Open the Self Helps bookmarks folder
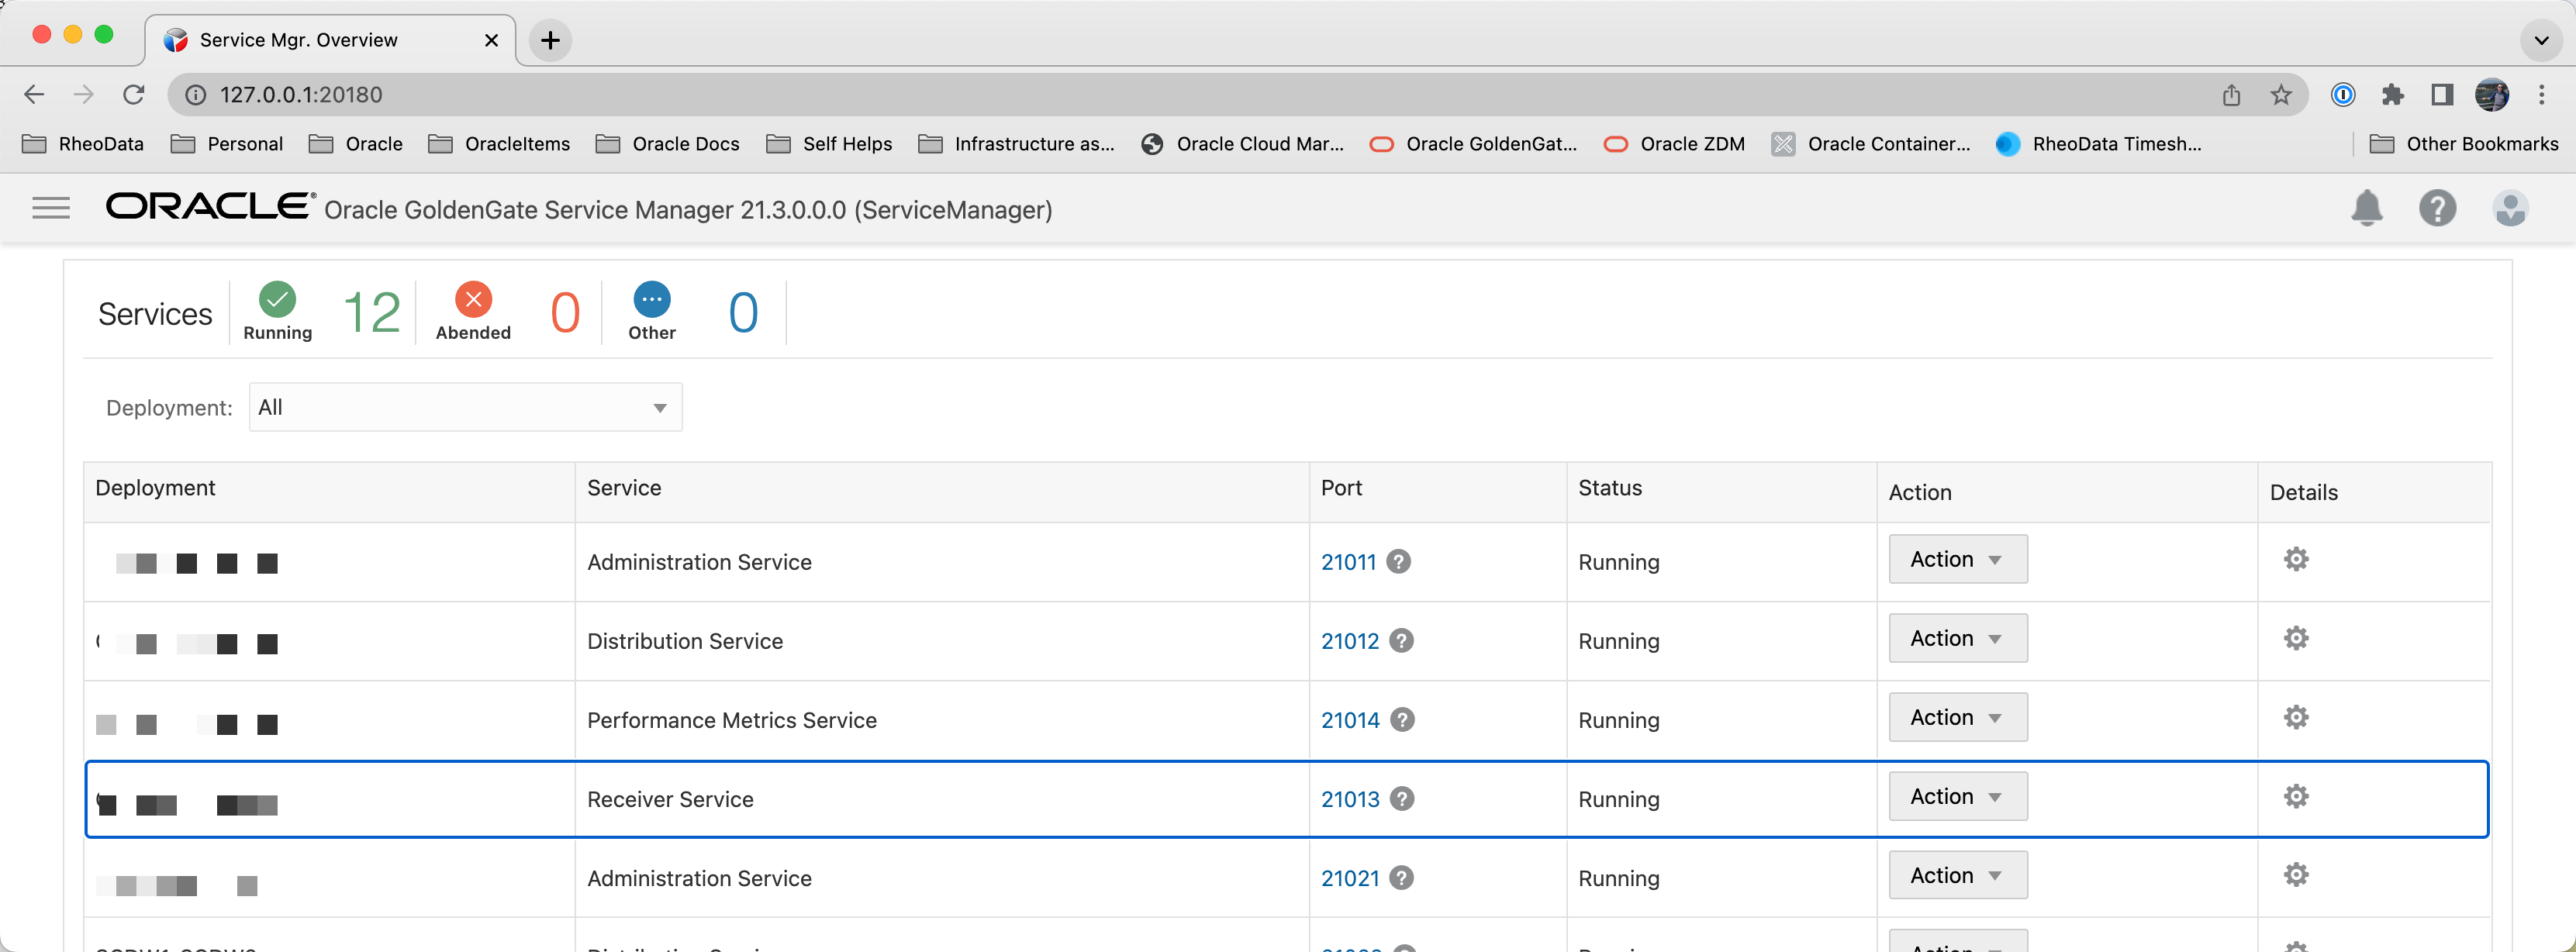This screenshot has width=2576, height=952. click(x=830, y=144)
